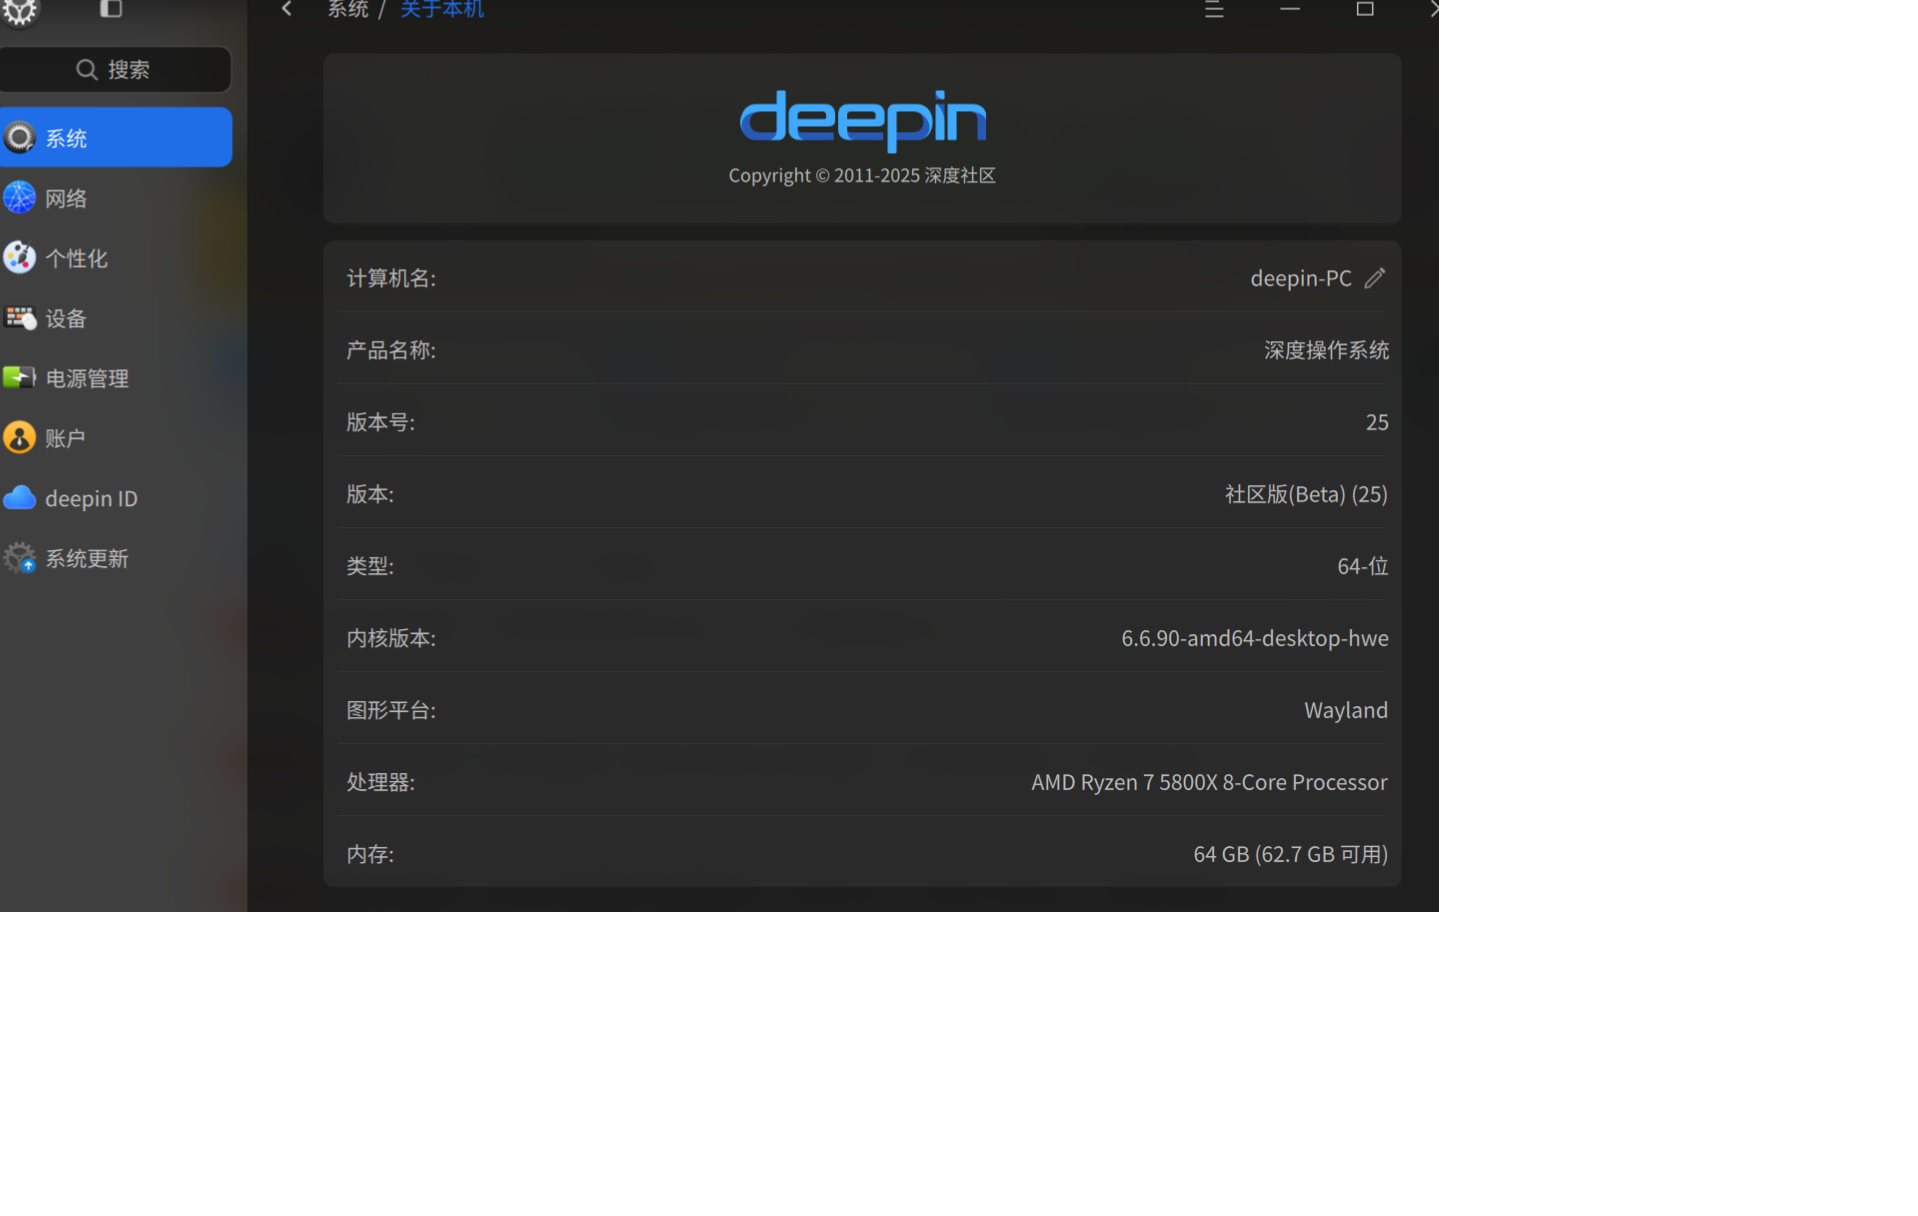Select the 个性化 personalization icon
The image size is (1918, 1216).
tap(19, 258)
